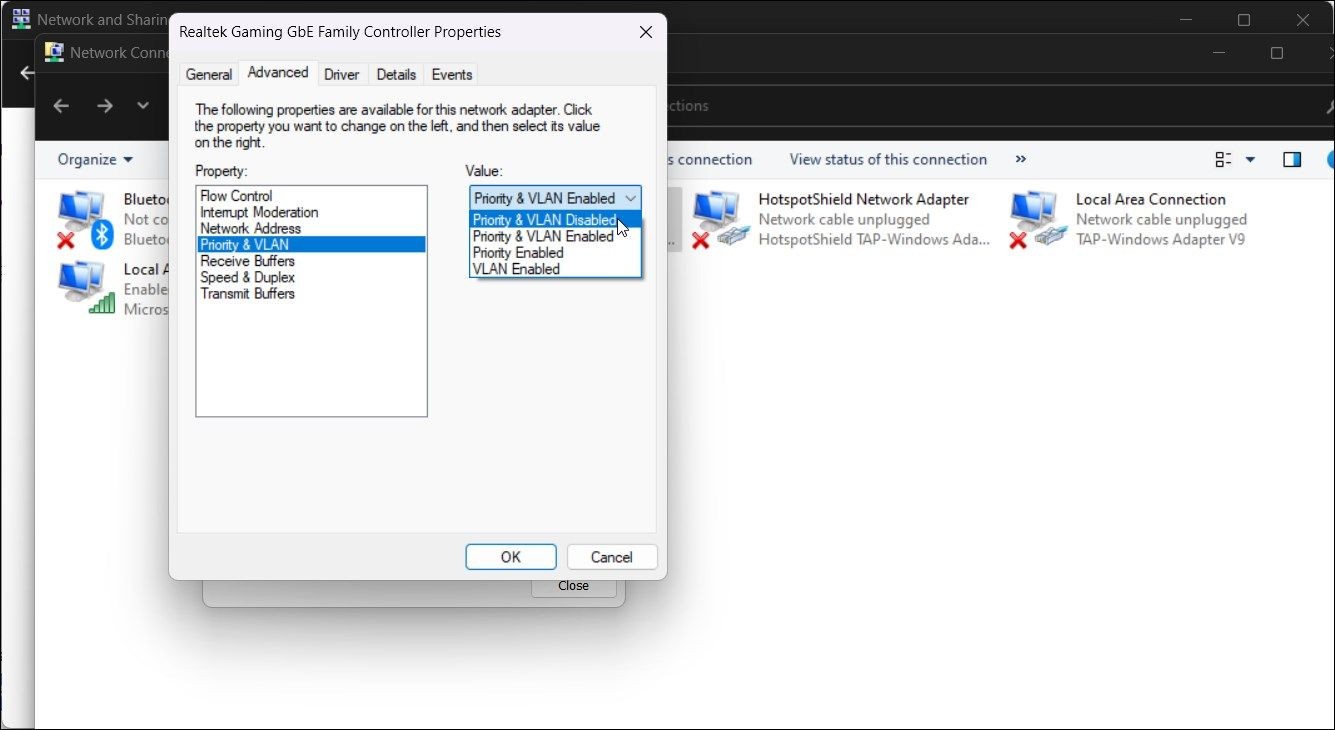1335x730 pixels.
Task: Select Speed & Duplex property
Action: [311, 277]
